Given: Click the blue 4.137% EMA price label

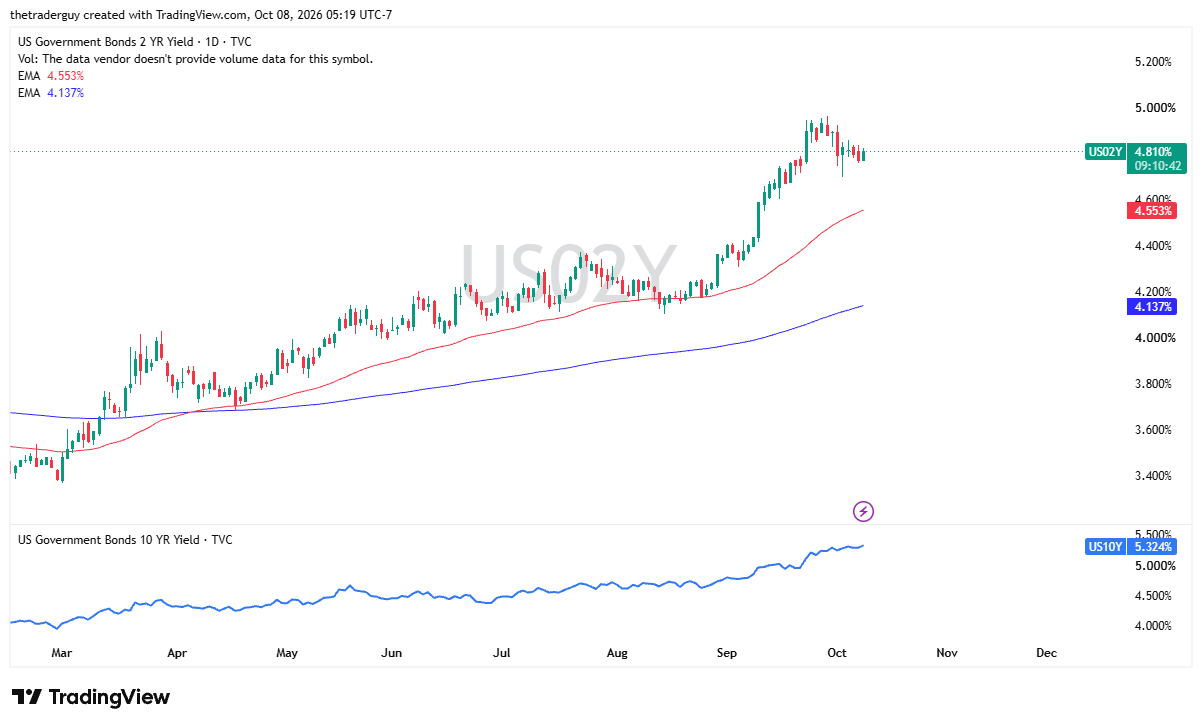Looking at the screenshot, I should 1152,306.
